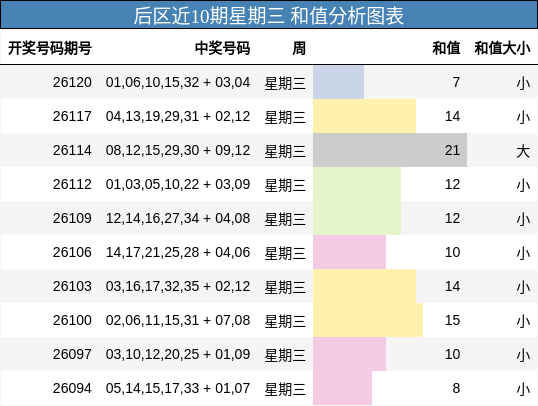This screenshot has width=538, height=406.
Task: Select issue number 26103
Action: pyautogui.click(x=72, y=286)
